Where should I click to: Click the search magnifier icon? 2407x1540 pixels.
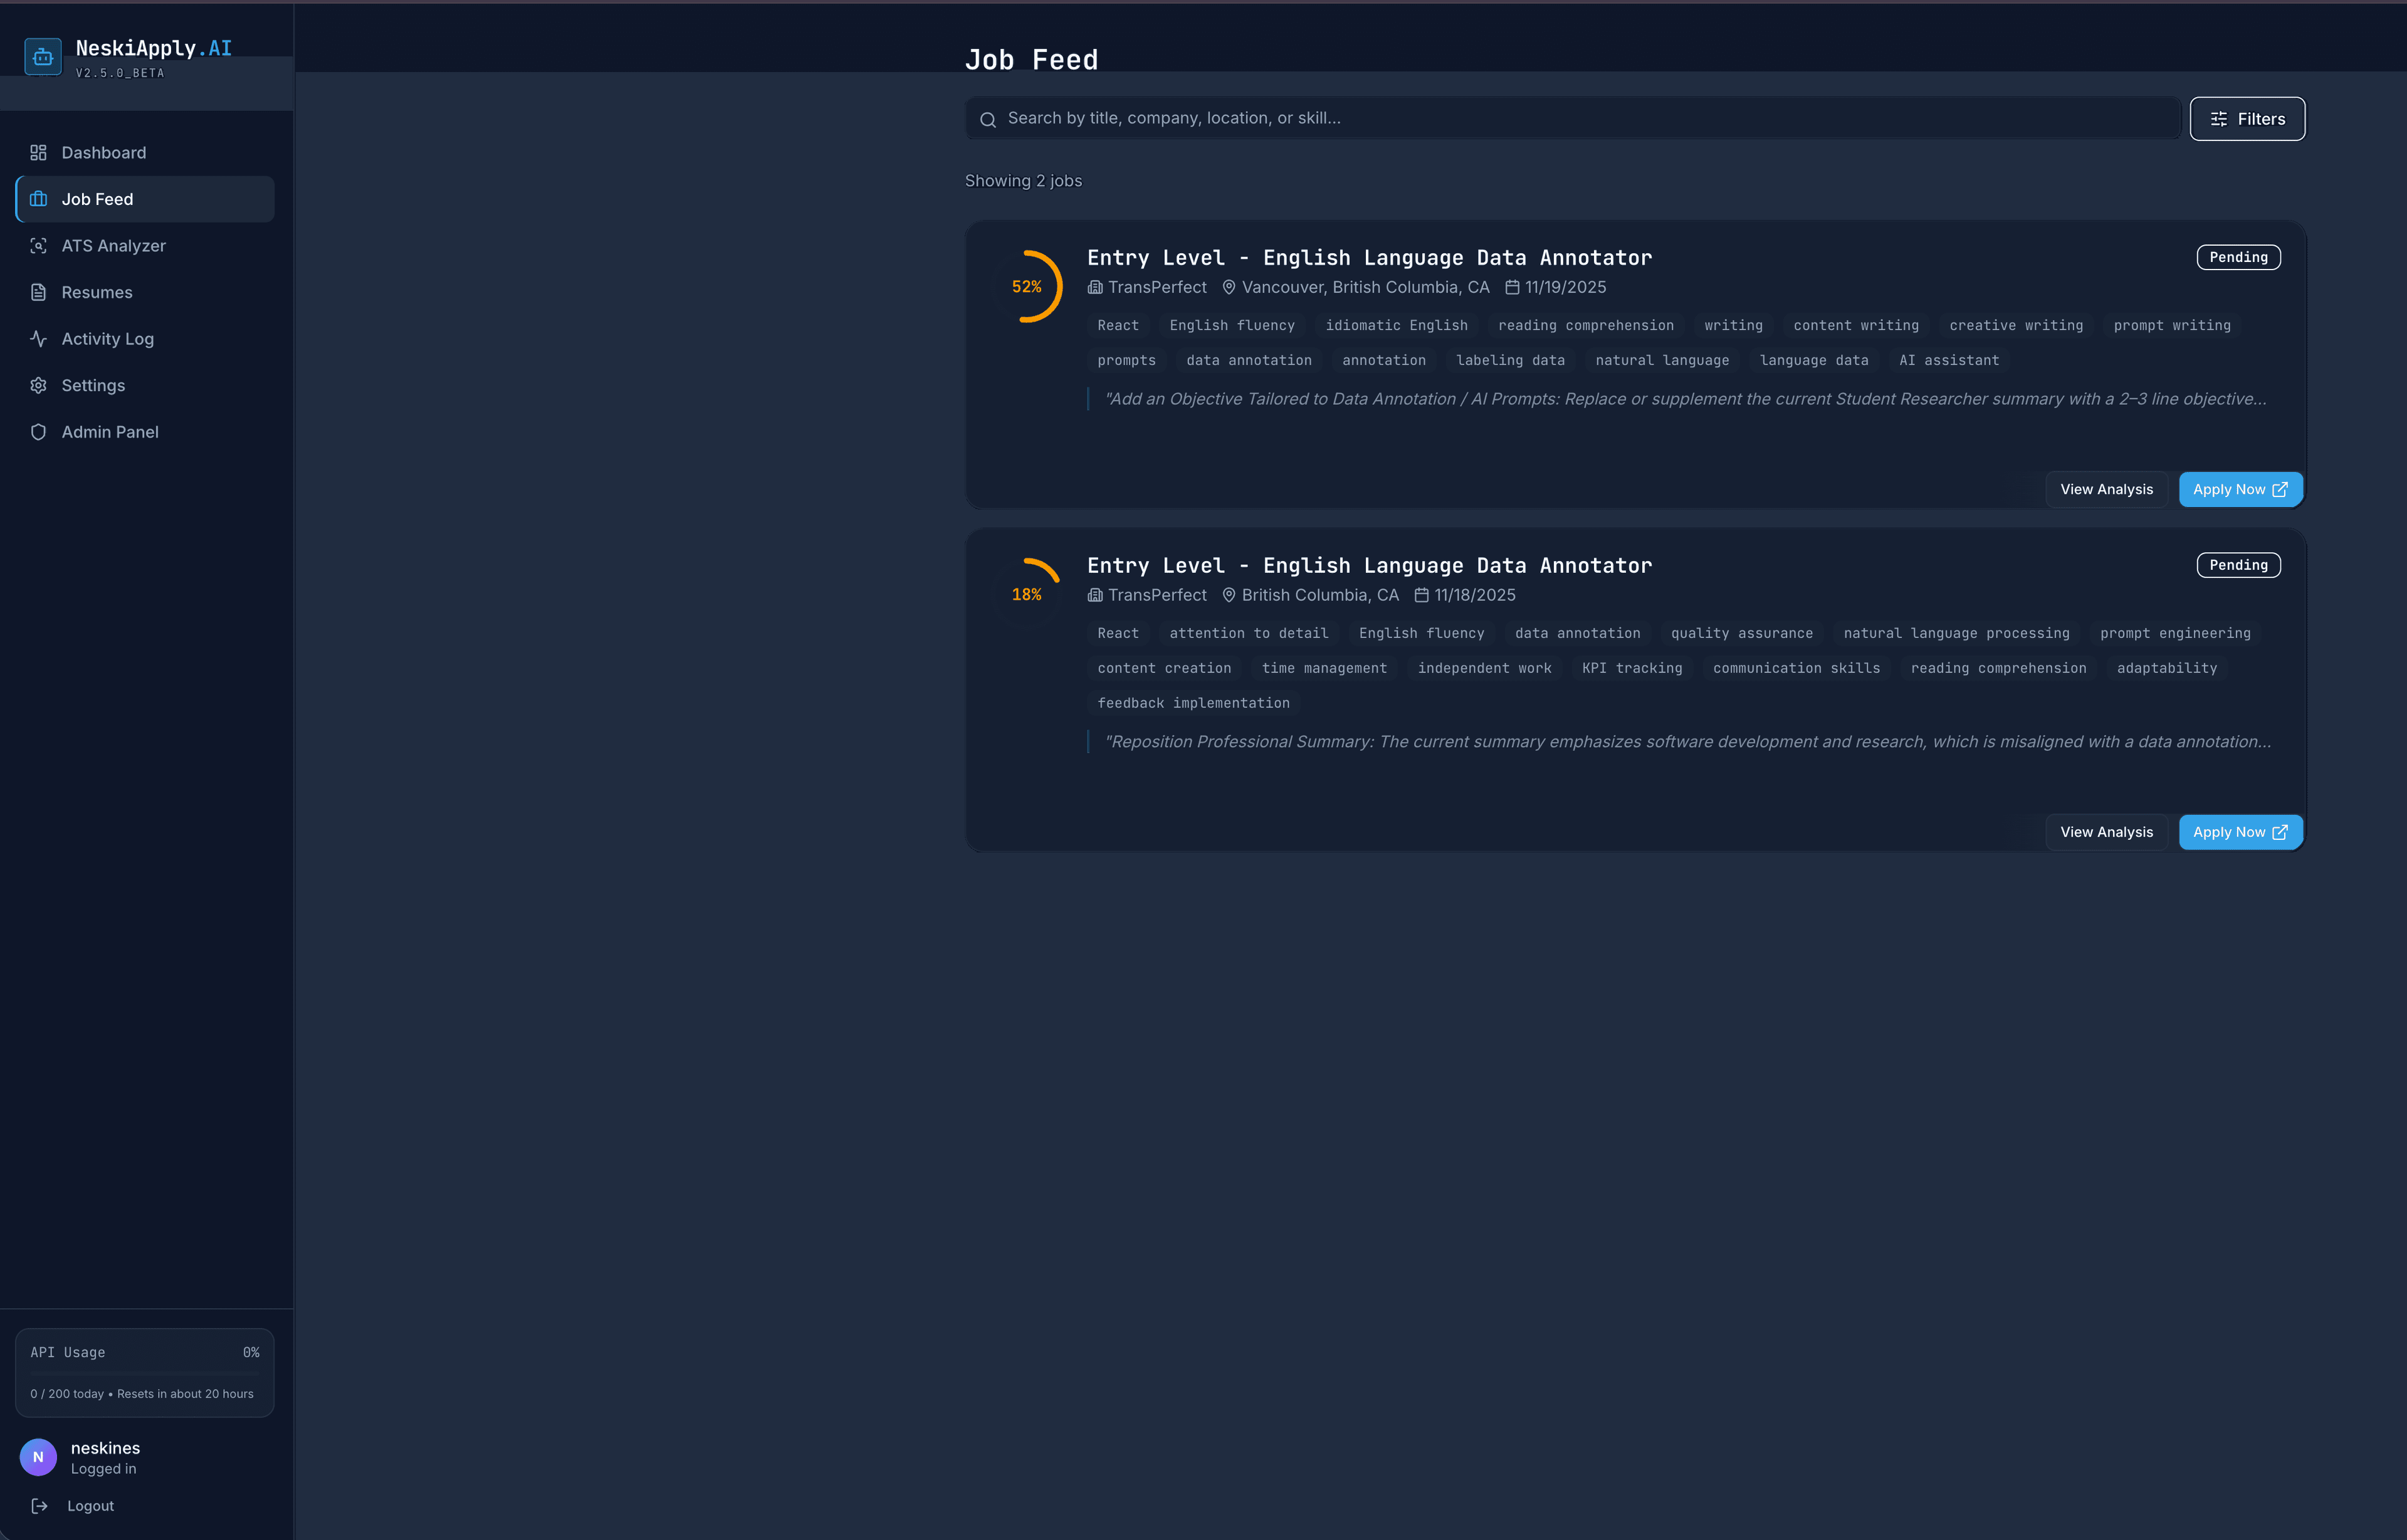click(988, 118)
